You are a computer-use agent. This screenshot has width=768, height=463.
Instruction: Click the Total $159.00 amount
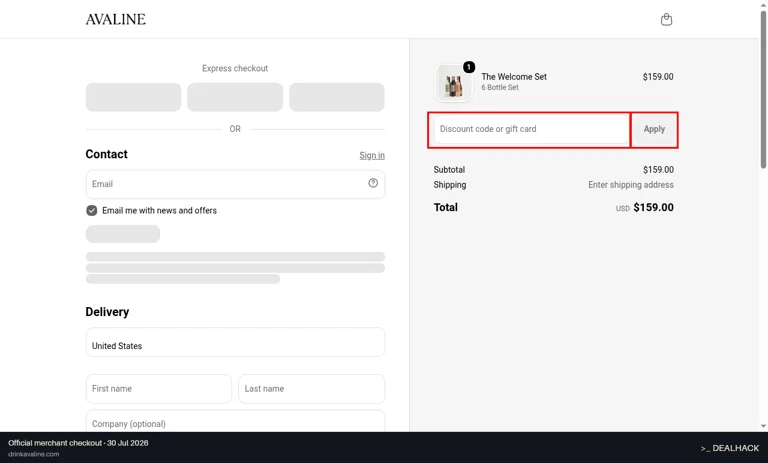653,207
